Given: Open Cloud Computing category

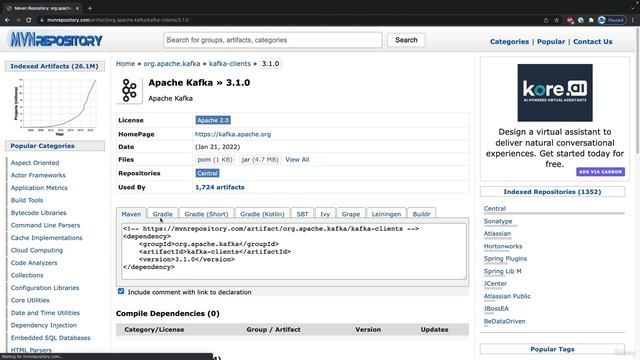Looking at the screenshot, I should coord(37,250).
